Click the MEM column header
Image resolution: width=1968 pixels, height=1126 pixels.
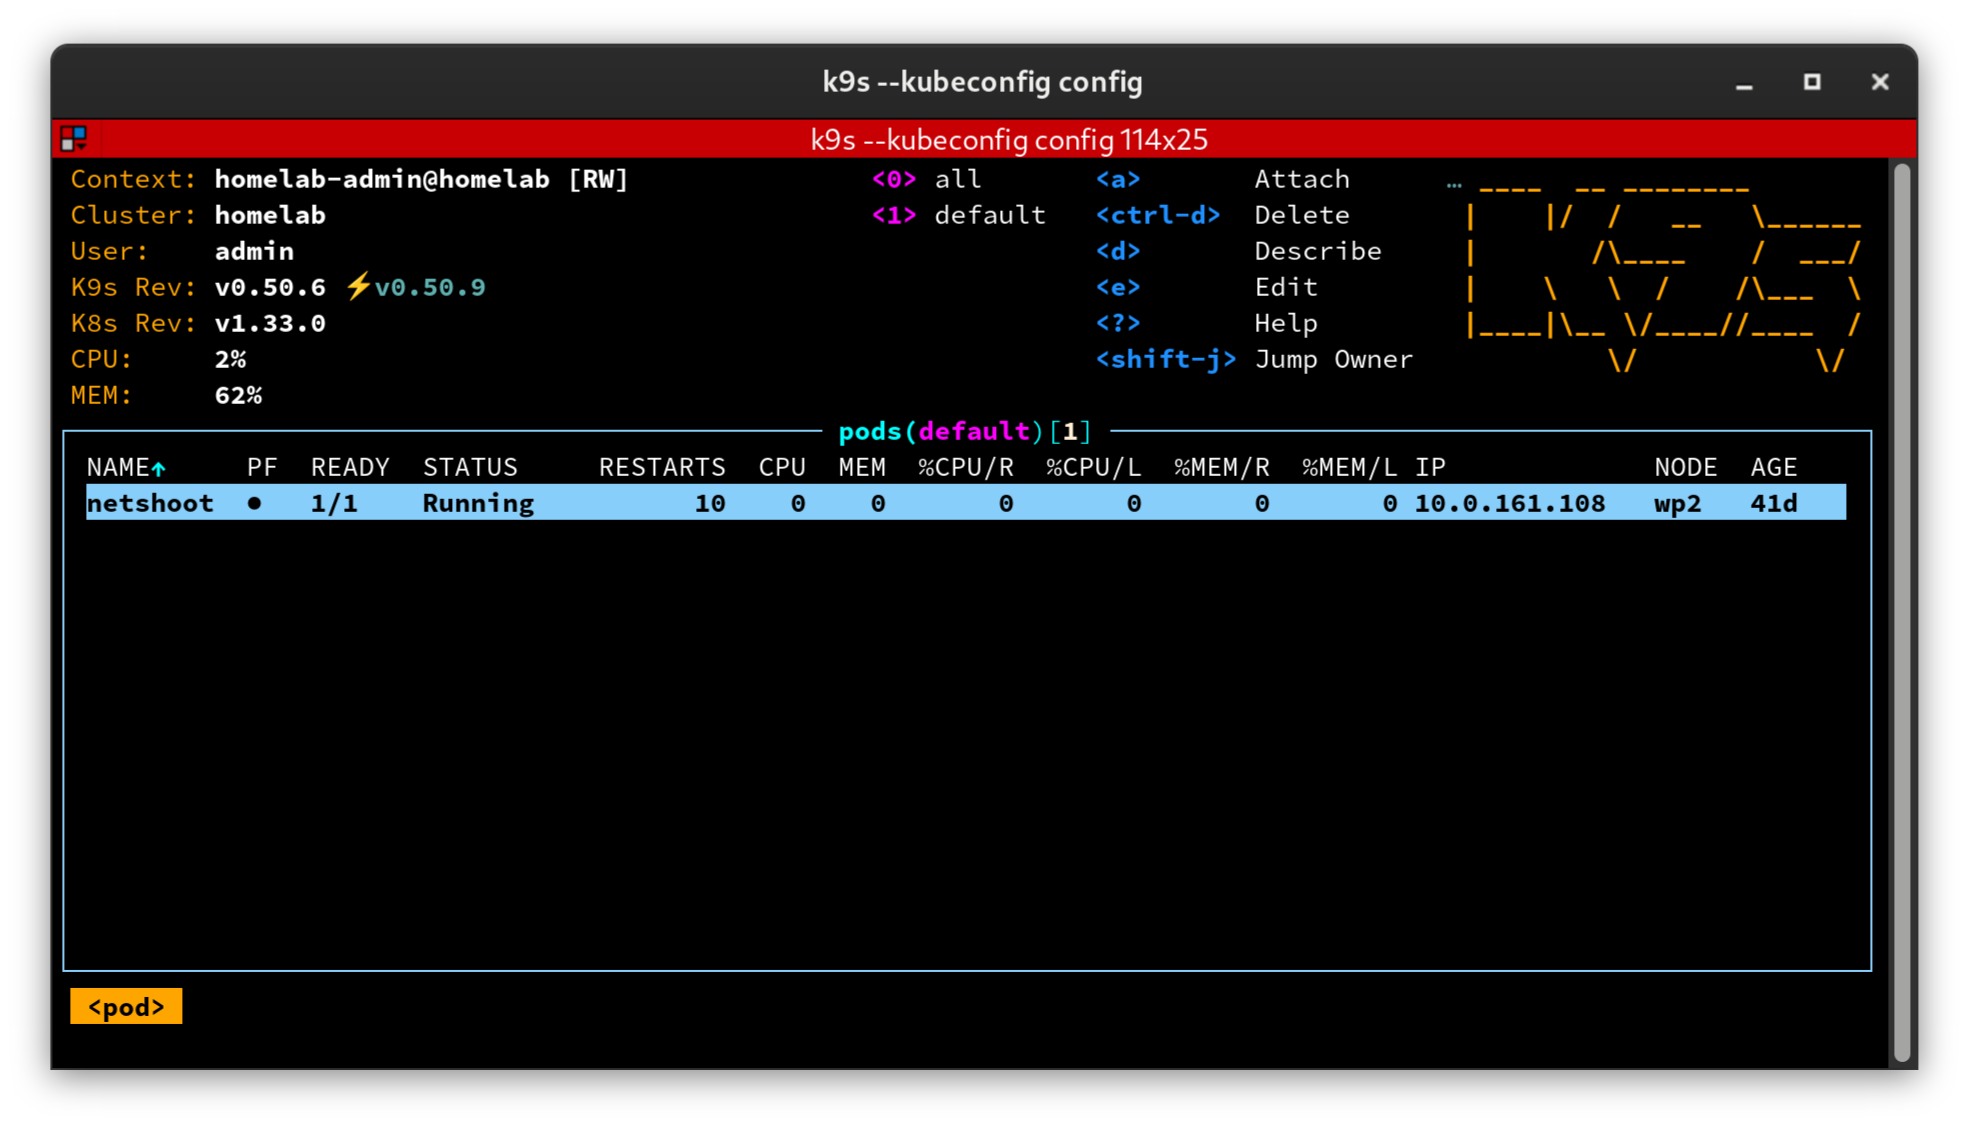(862, 467)
